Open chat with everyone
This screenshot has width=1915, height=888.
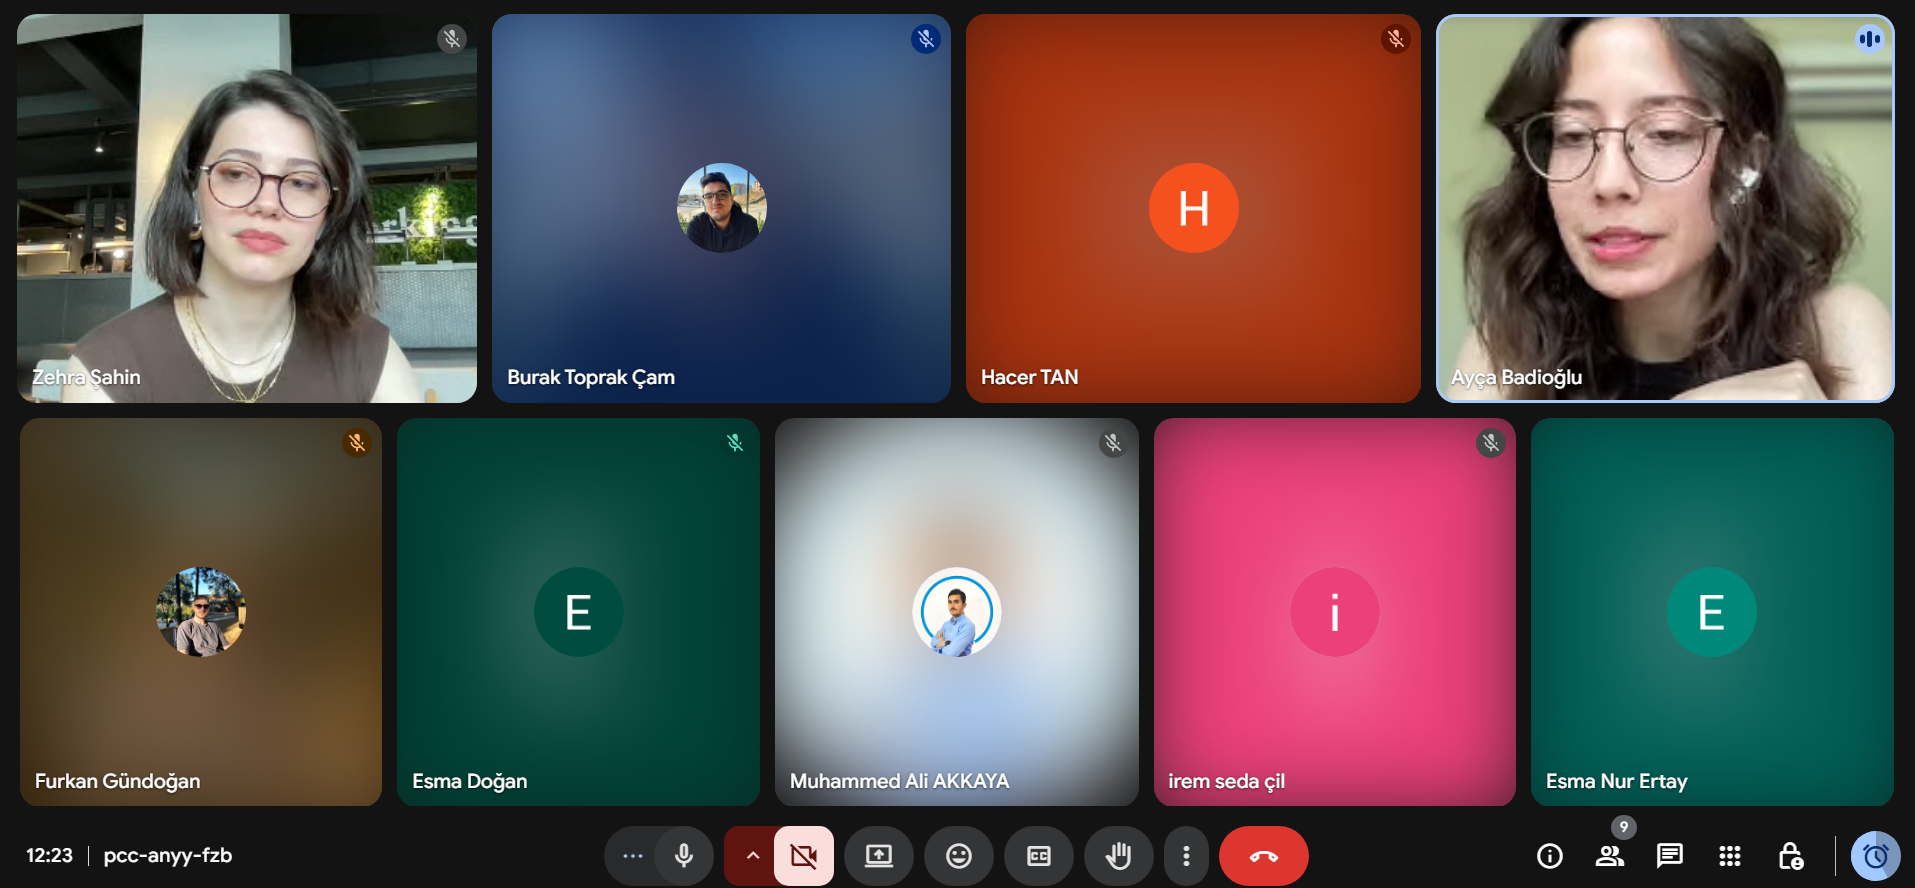tap(1669, 856)
